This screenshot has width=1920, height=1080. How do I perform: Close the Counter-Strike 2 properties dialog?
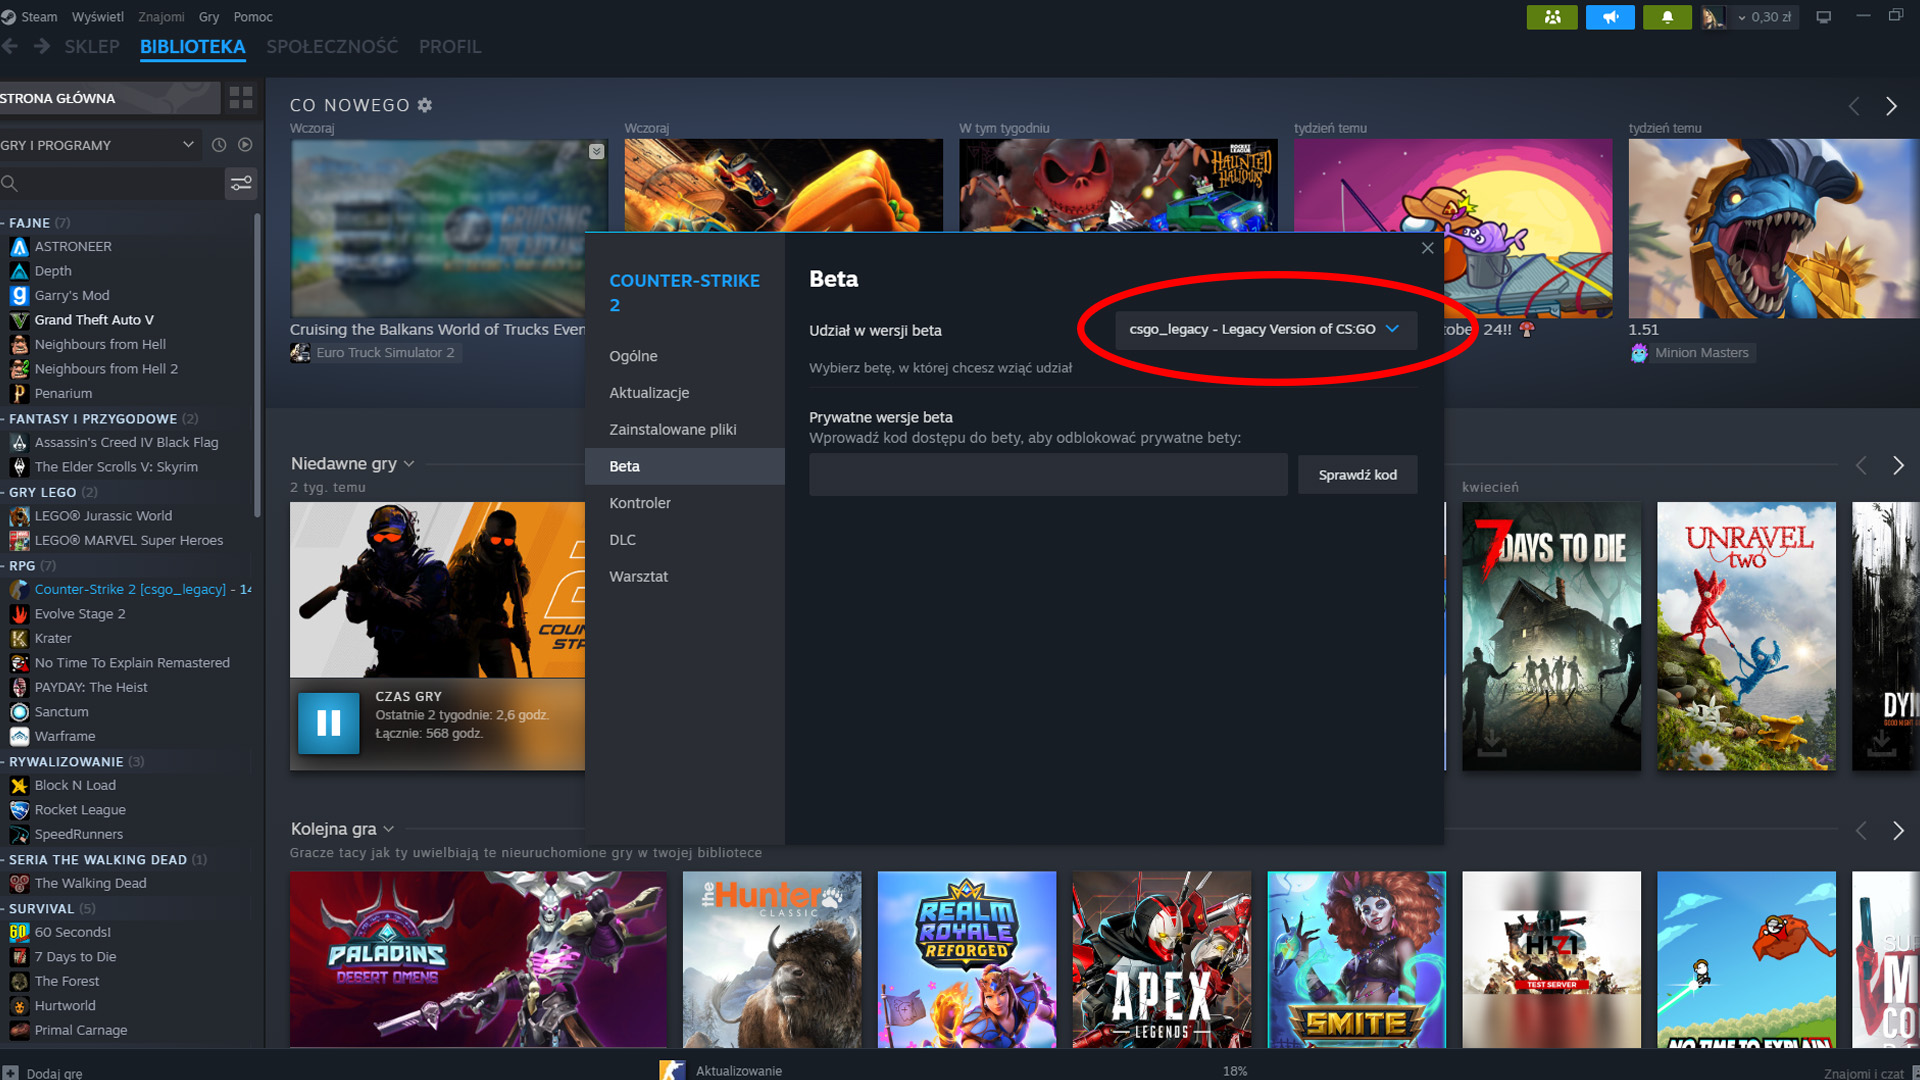[x=1427, y=248]
